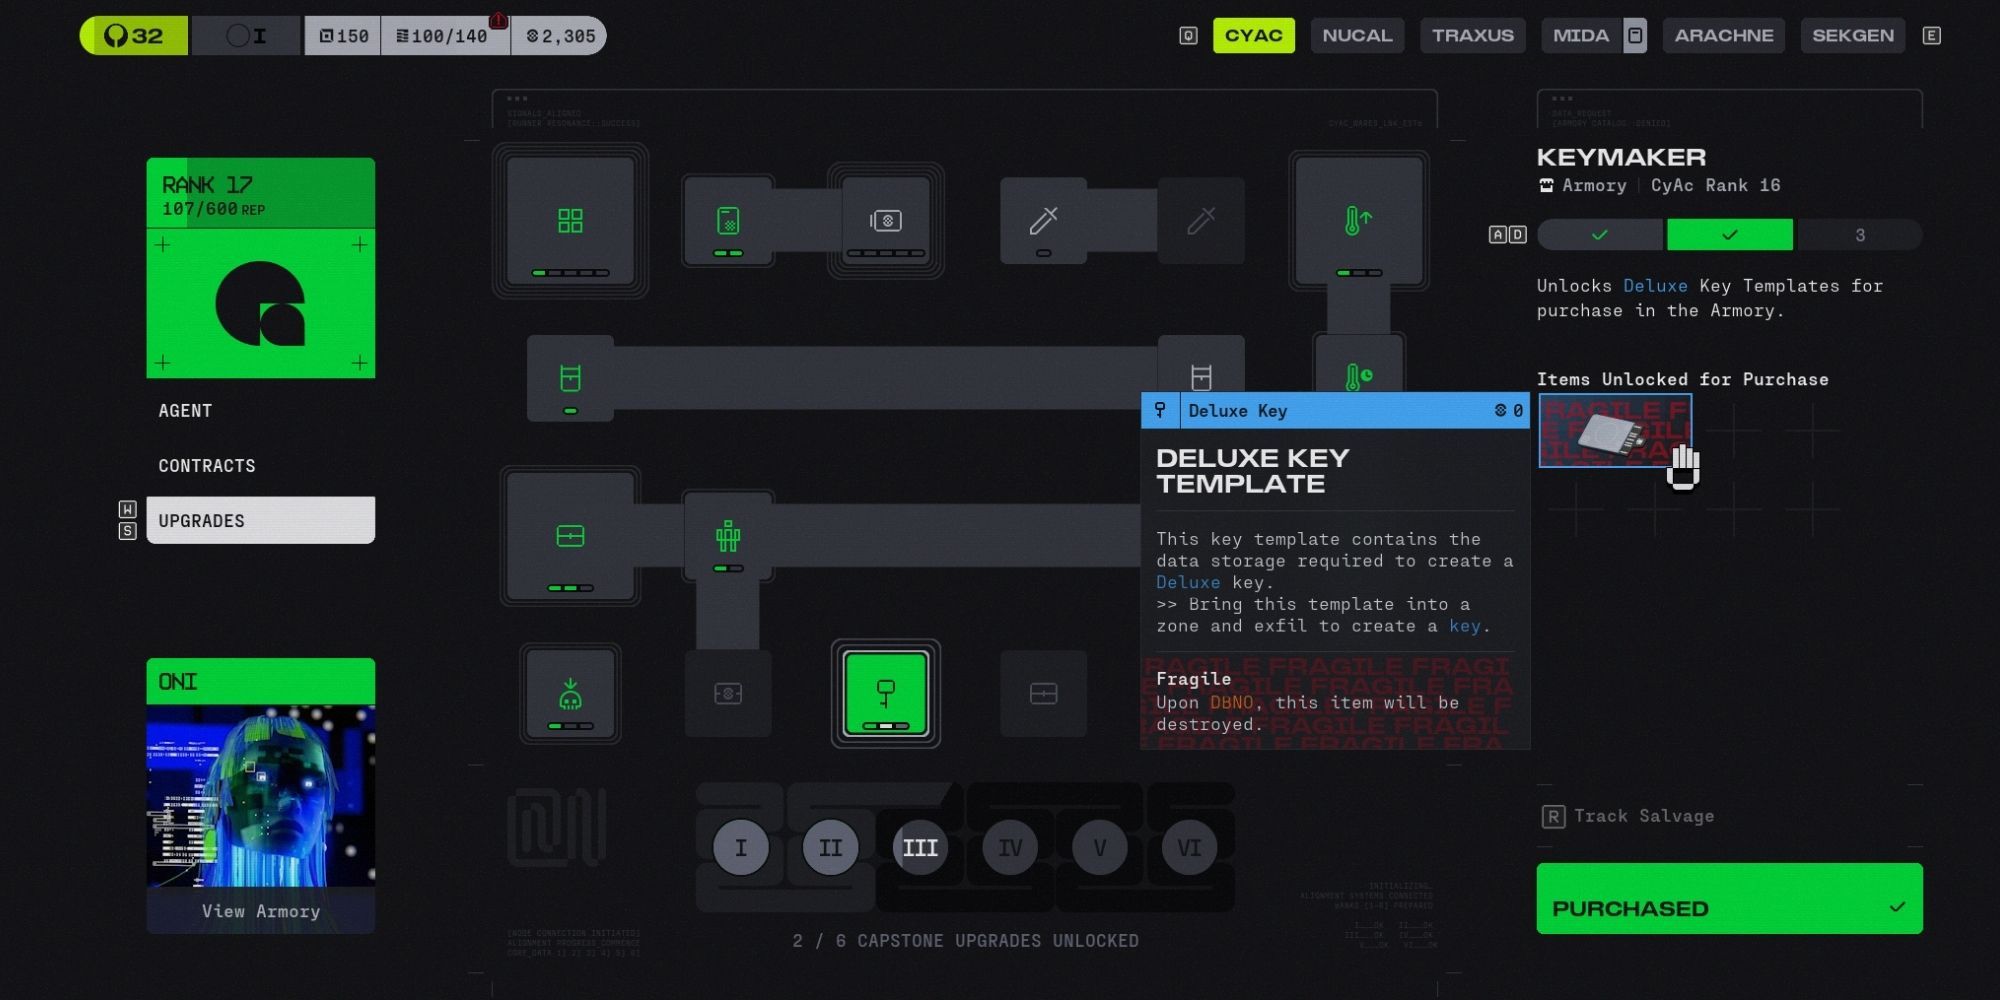Switch to the NUCAL faction tab
Viewport: 2000px width, 1000px height.
tap(1357, 36)
